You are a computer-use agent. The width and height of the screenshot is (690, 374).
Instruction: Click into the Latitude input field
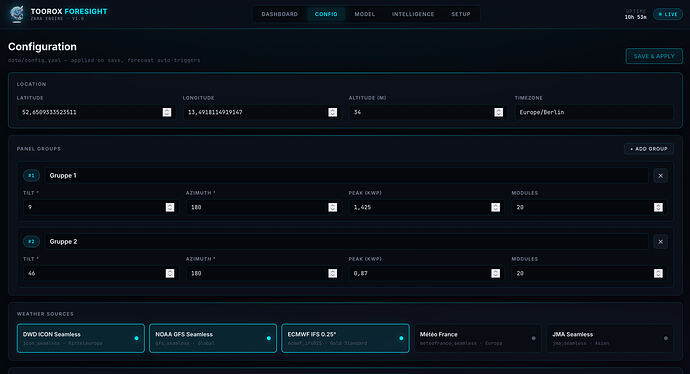pyautogui.click(x=96, y=112)
